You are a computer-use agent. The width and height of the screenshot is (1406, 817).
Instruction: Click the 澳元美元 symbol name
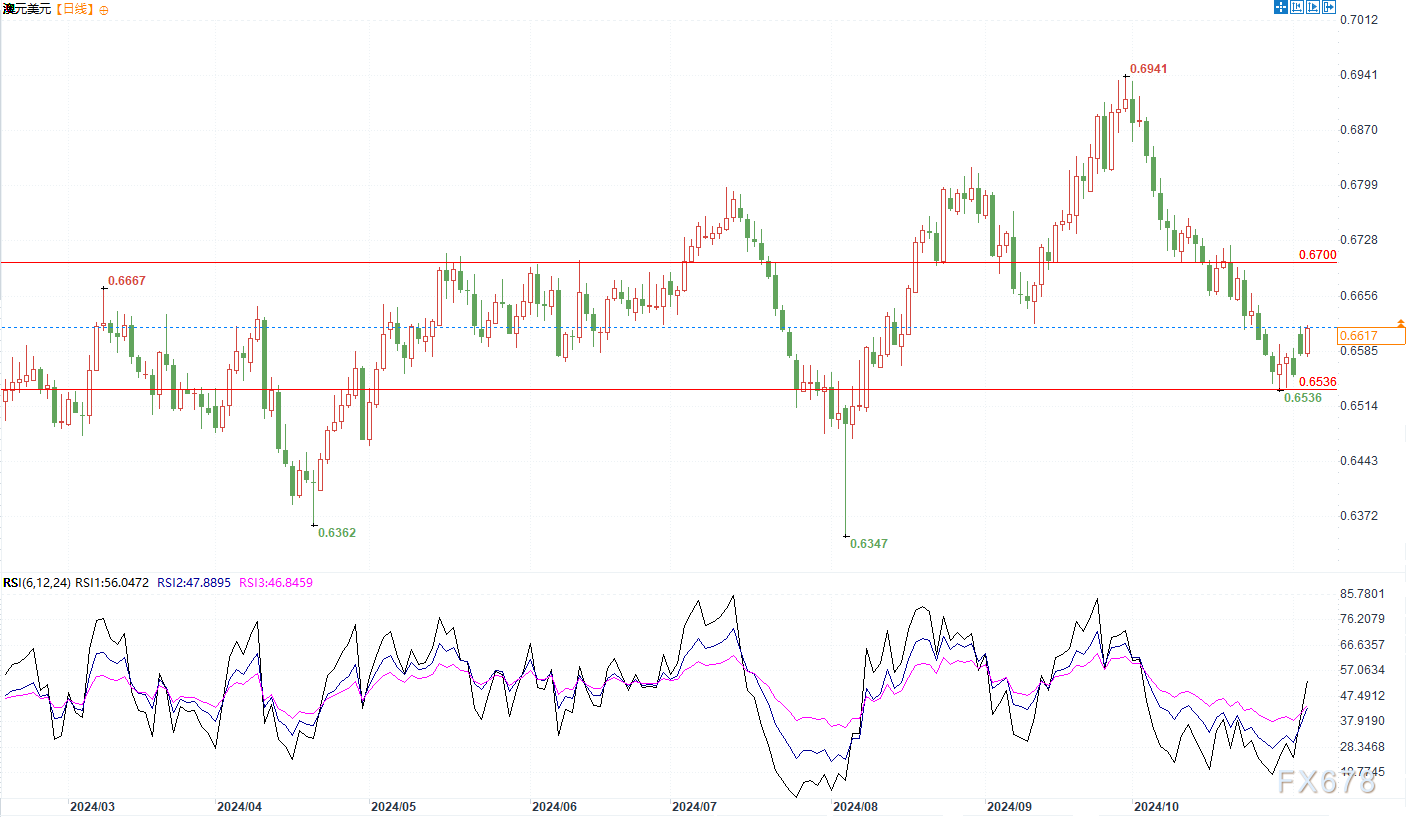pyautogui.click(x=25, y=9)
